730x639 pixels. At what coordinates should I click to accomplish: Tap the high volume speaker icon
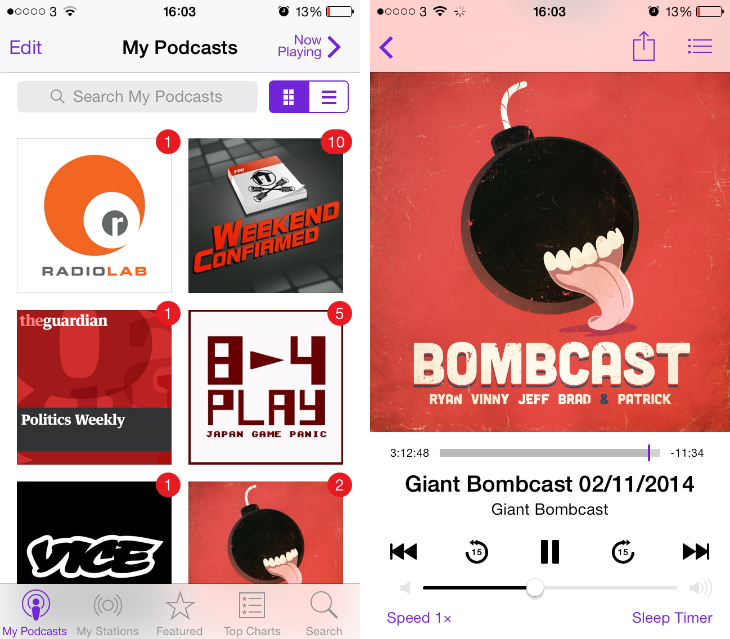pyautogui.click(x=701, y=588)
